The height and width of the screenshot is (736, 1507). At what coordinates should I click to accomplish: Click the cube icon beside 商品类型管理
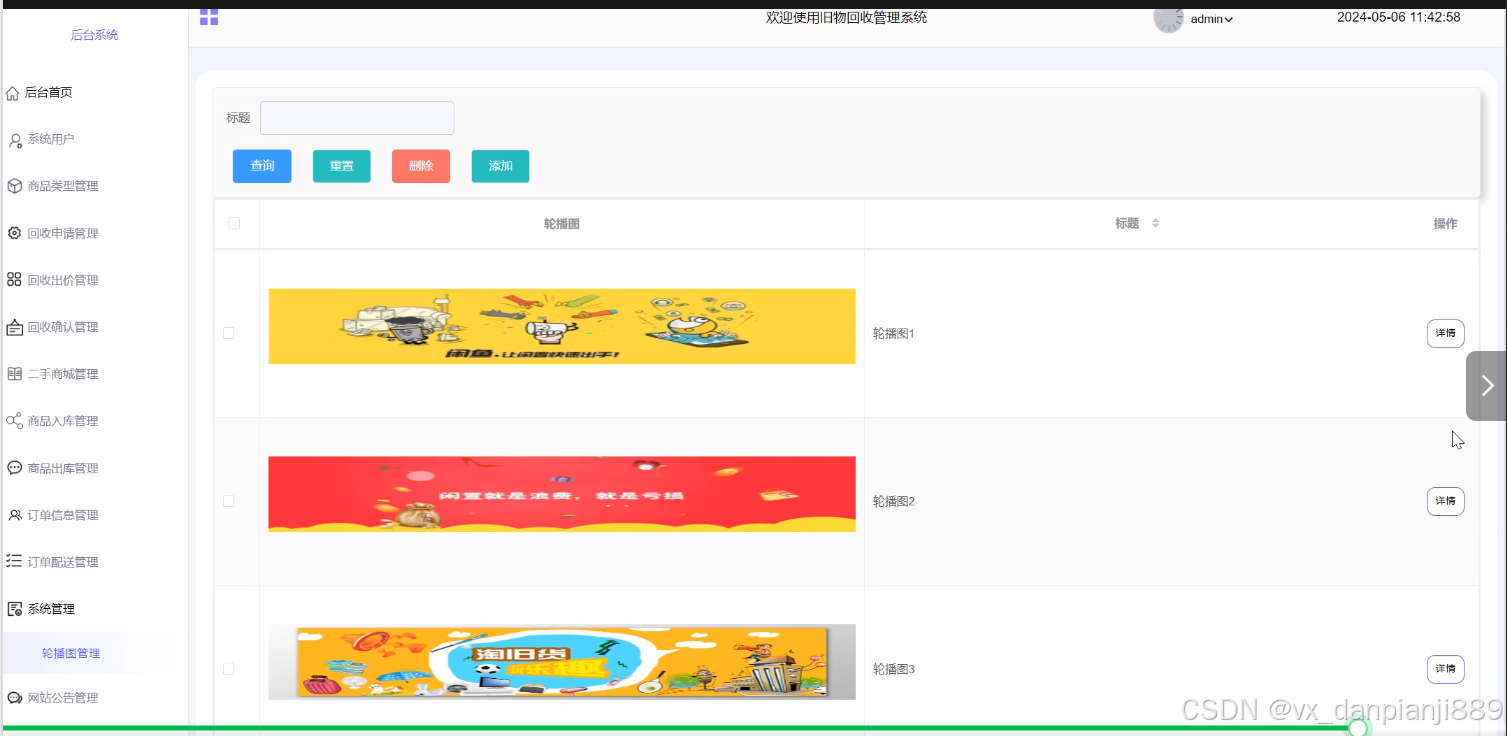[x=14, y=186]
